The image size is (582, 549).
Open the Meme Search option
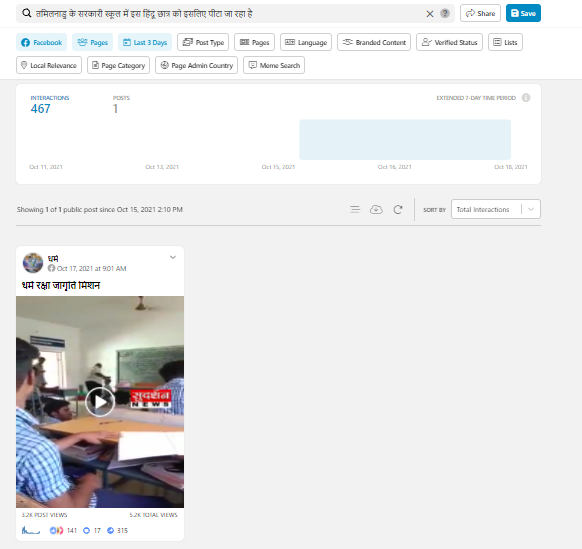(274, 65)
